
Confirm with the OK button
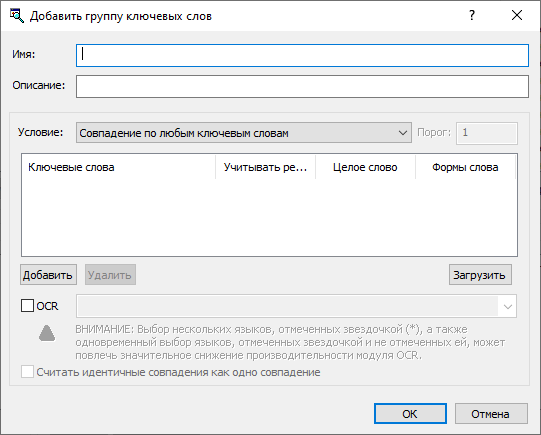click(x=410, y=414)
